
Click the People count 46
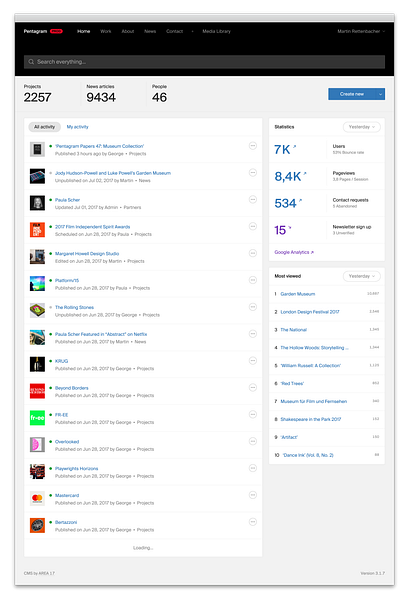(x=159, y=98)
